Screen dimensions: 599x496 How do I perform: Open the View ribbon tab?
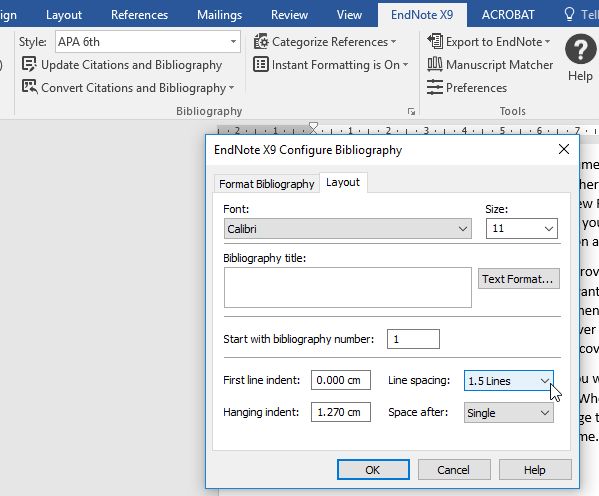coord(349,15)
